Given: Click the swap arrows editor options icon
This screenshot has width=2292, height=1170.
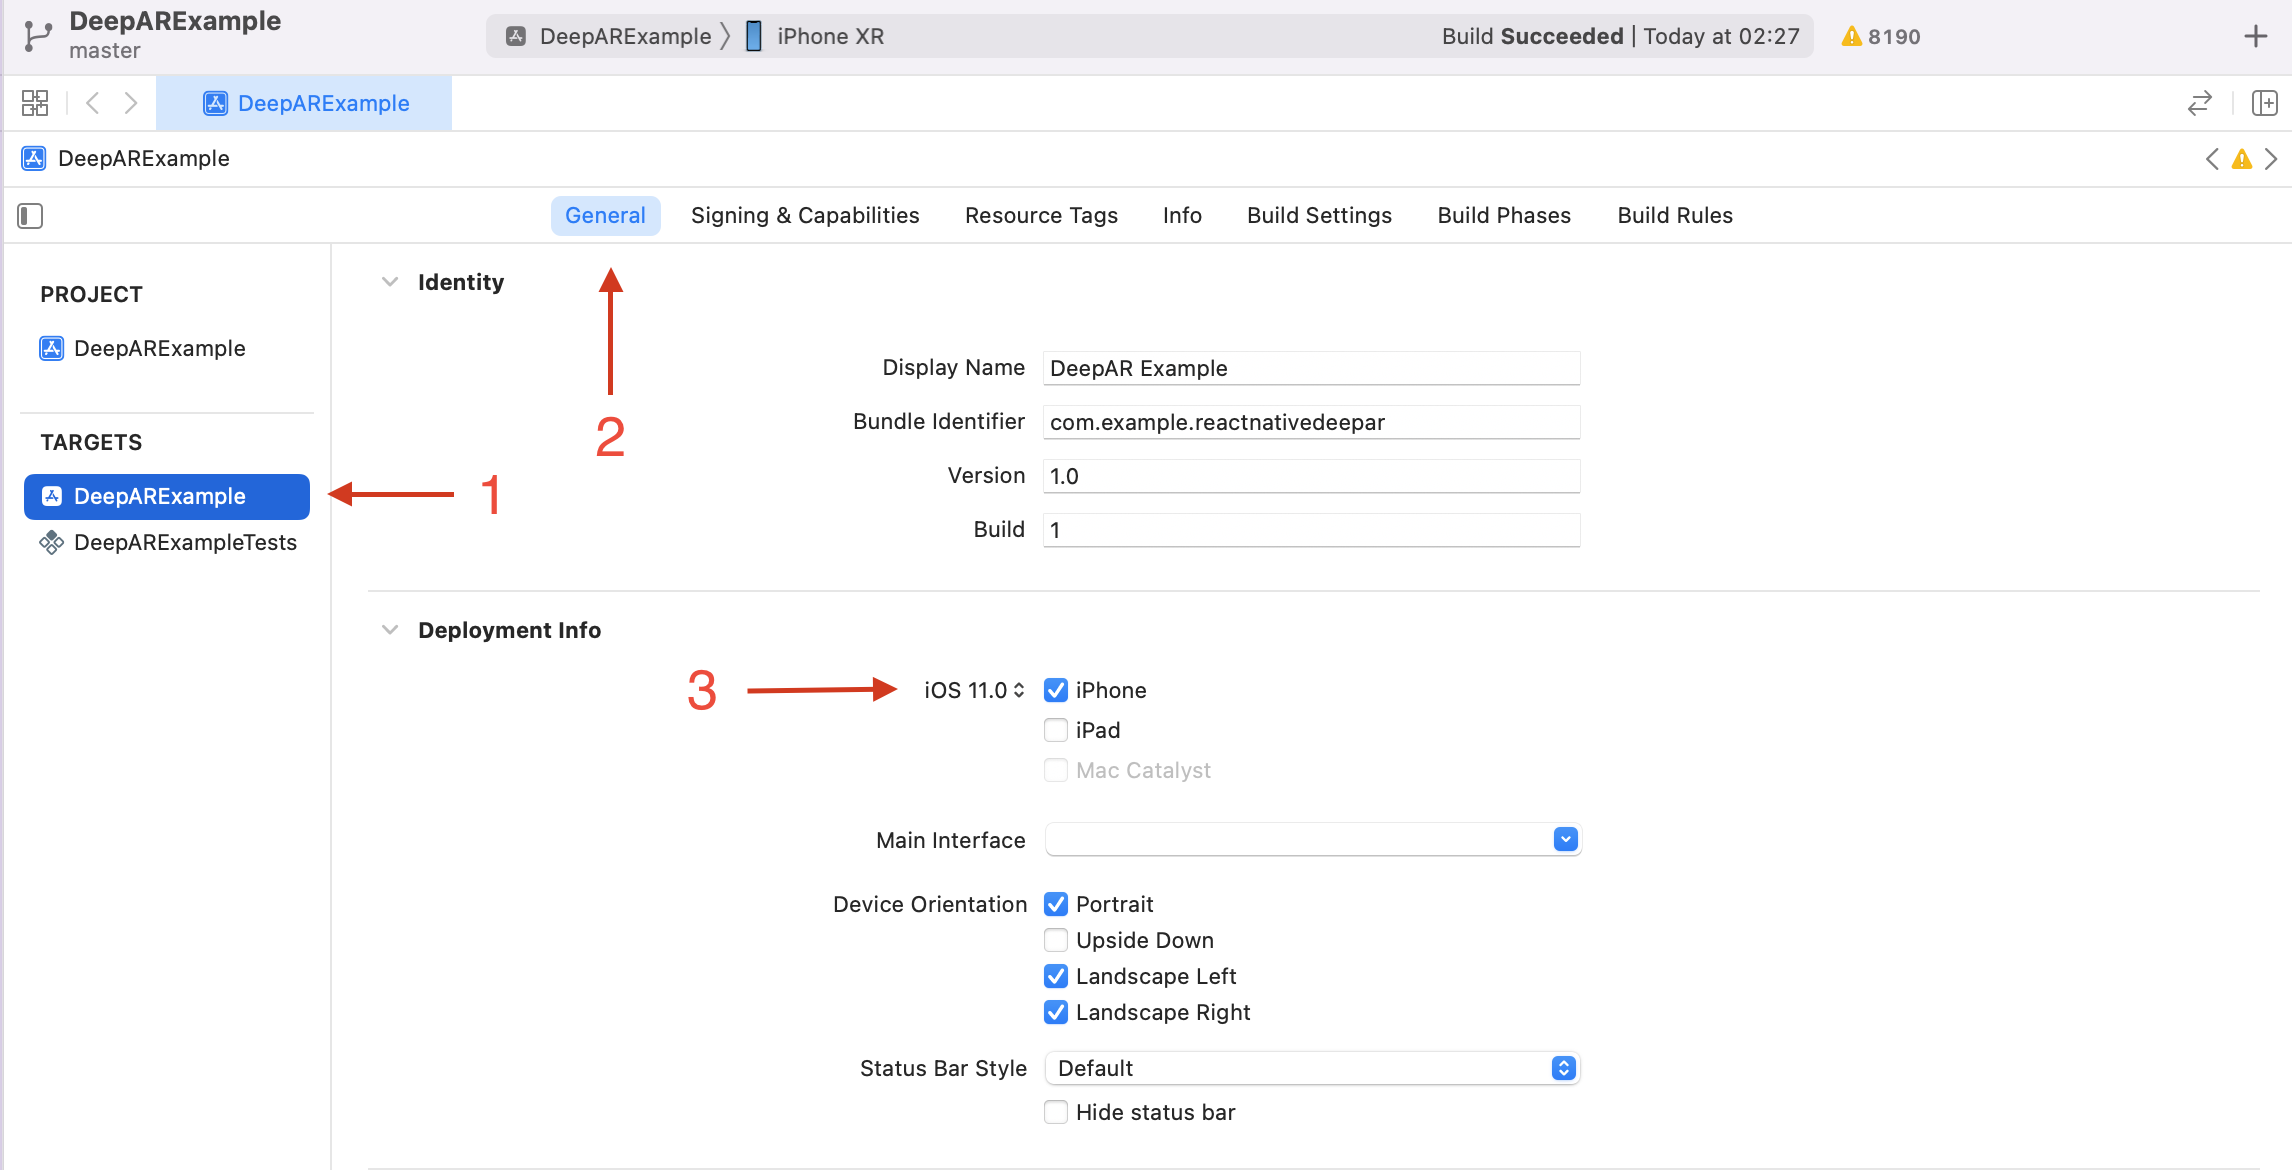Looking at the screenshot, I should (2200, 103).
